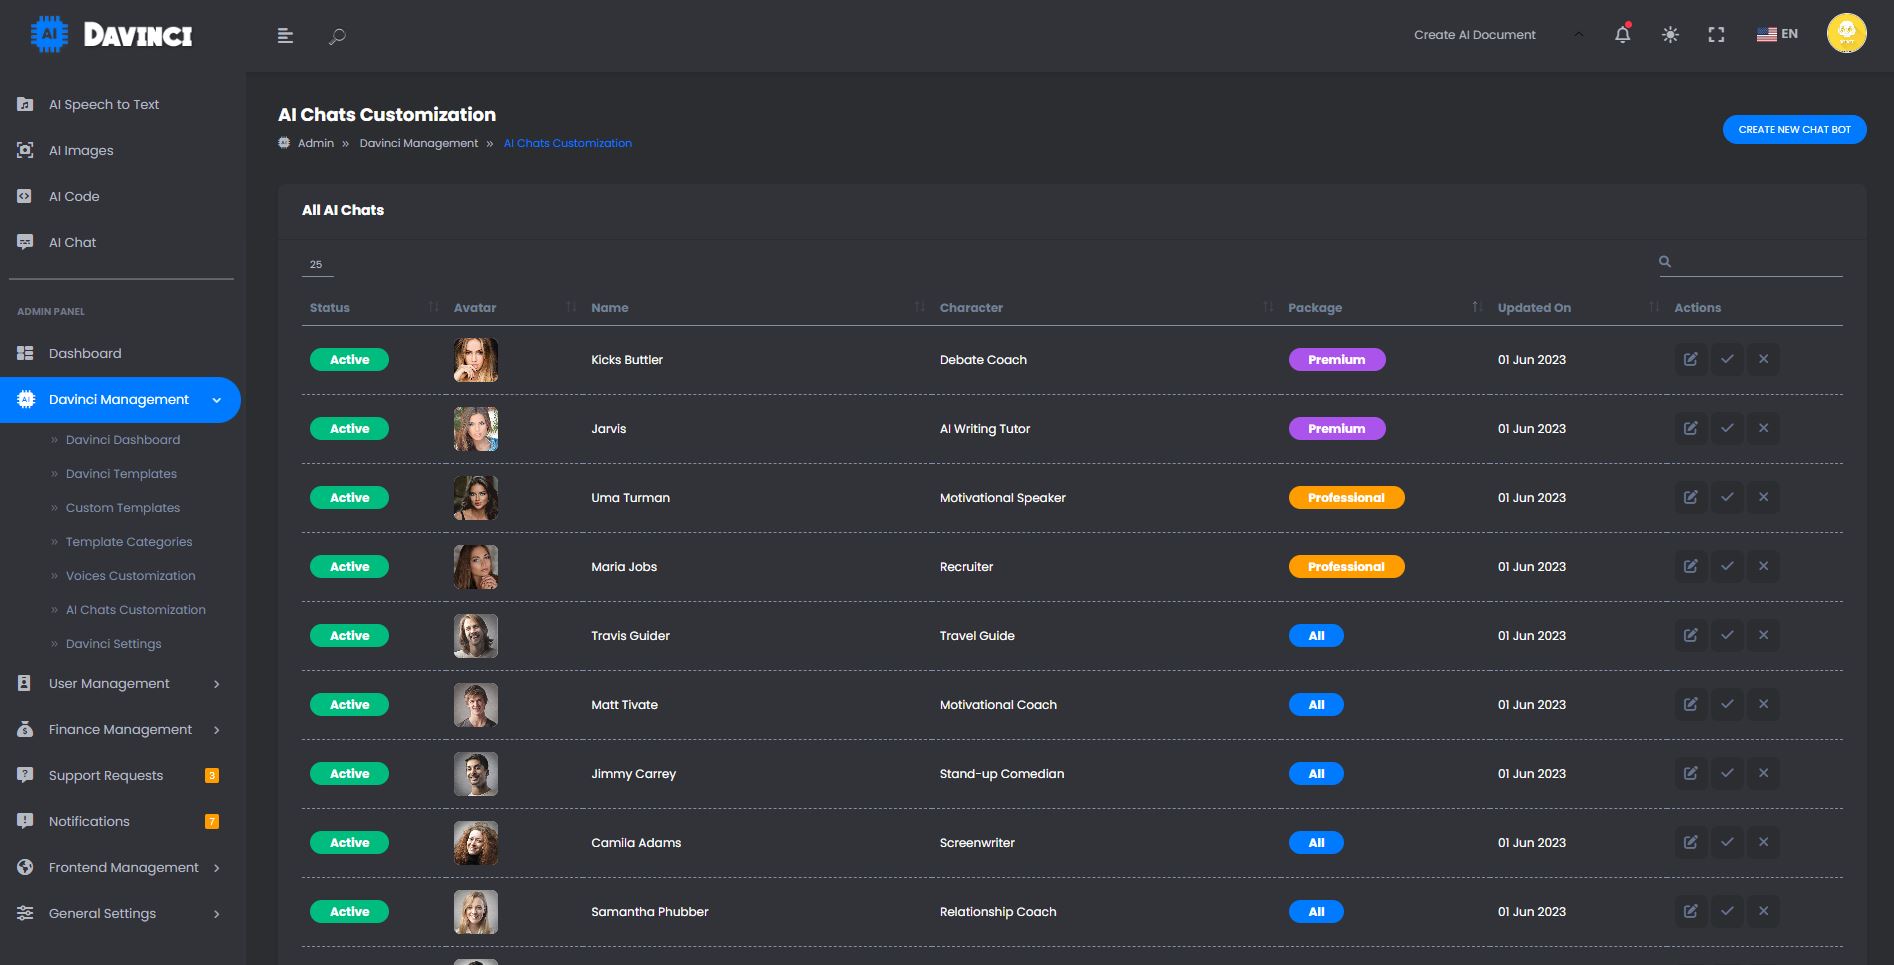
Task: Edit the Kicks Buttler chat bot
Action: (1690, 359)
